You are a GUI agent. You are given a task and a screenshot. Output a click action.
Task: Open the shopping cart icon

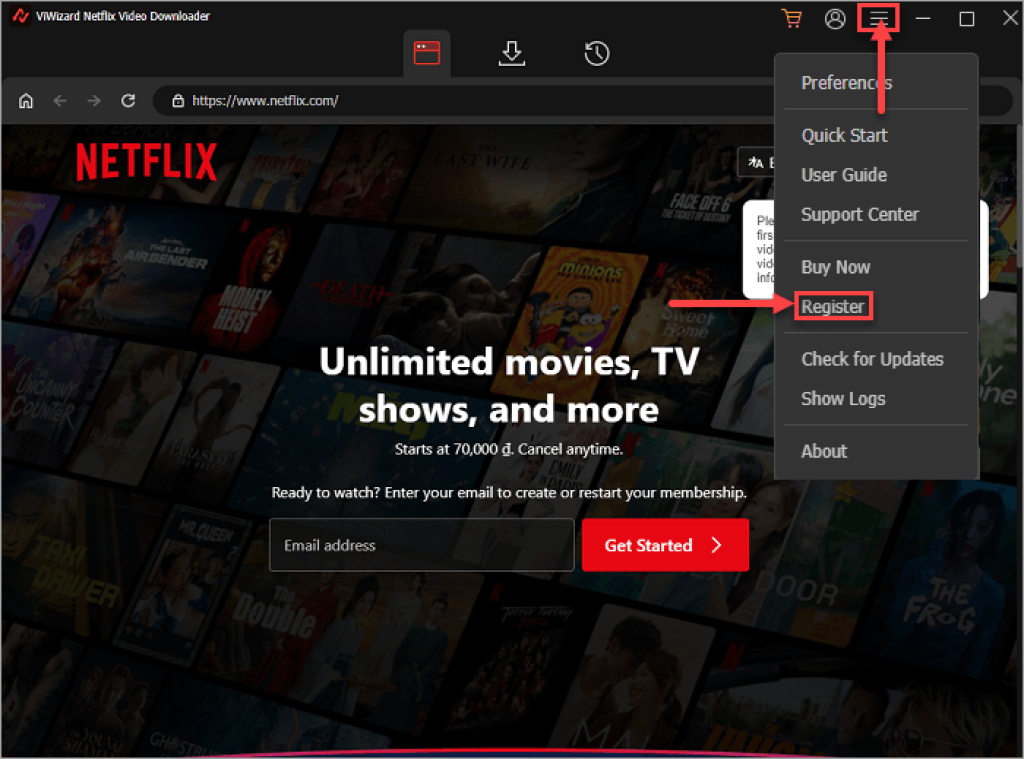791,18
